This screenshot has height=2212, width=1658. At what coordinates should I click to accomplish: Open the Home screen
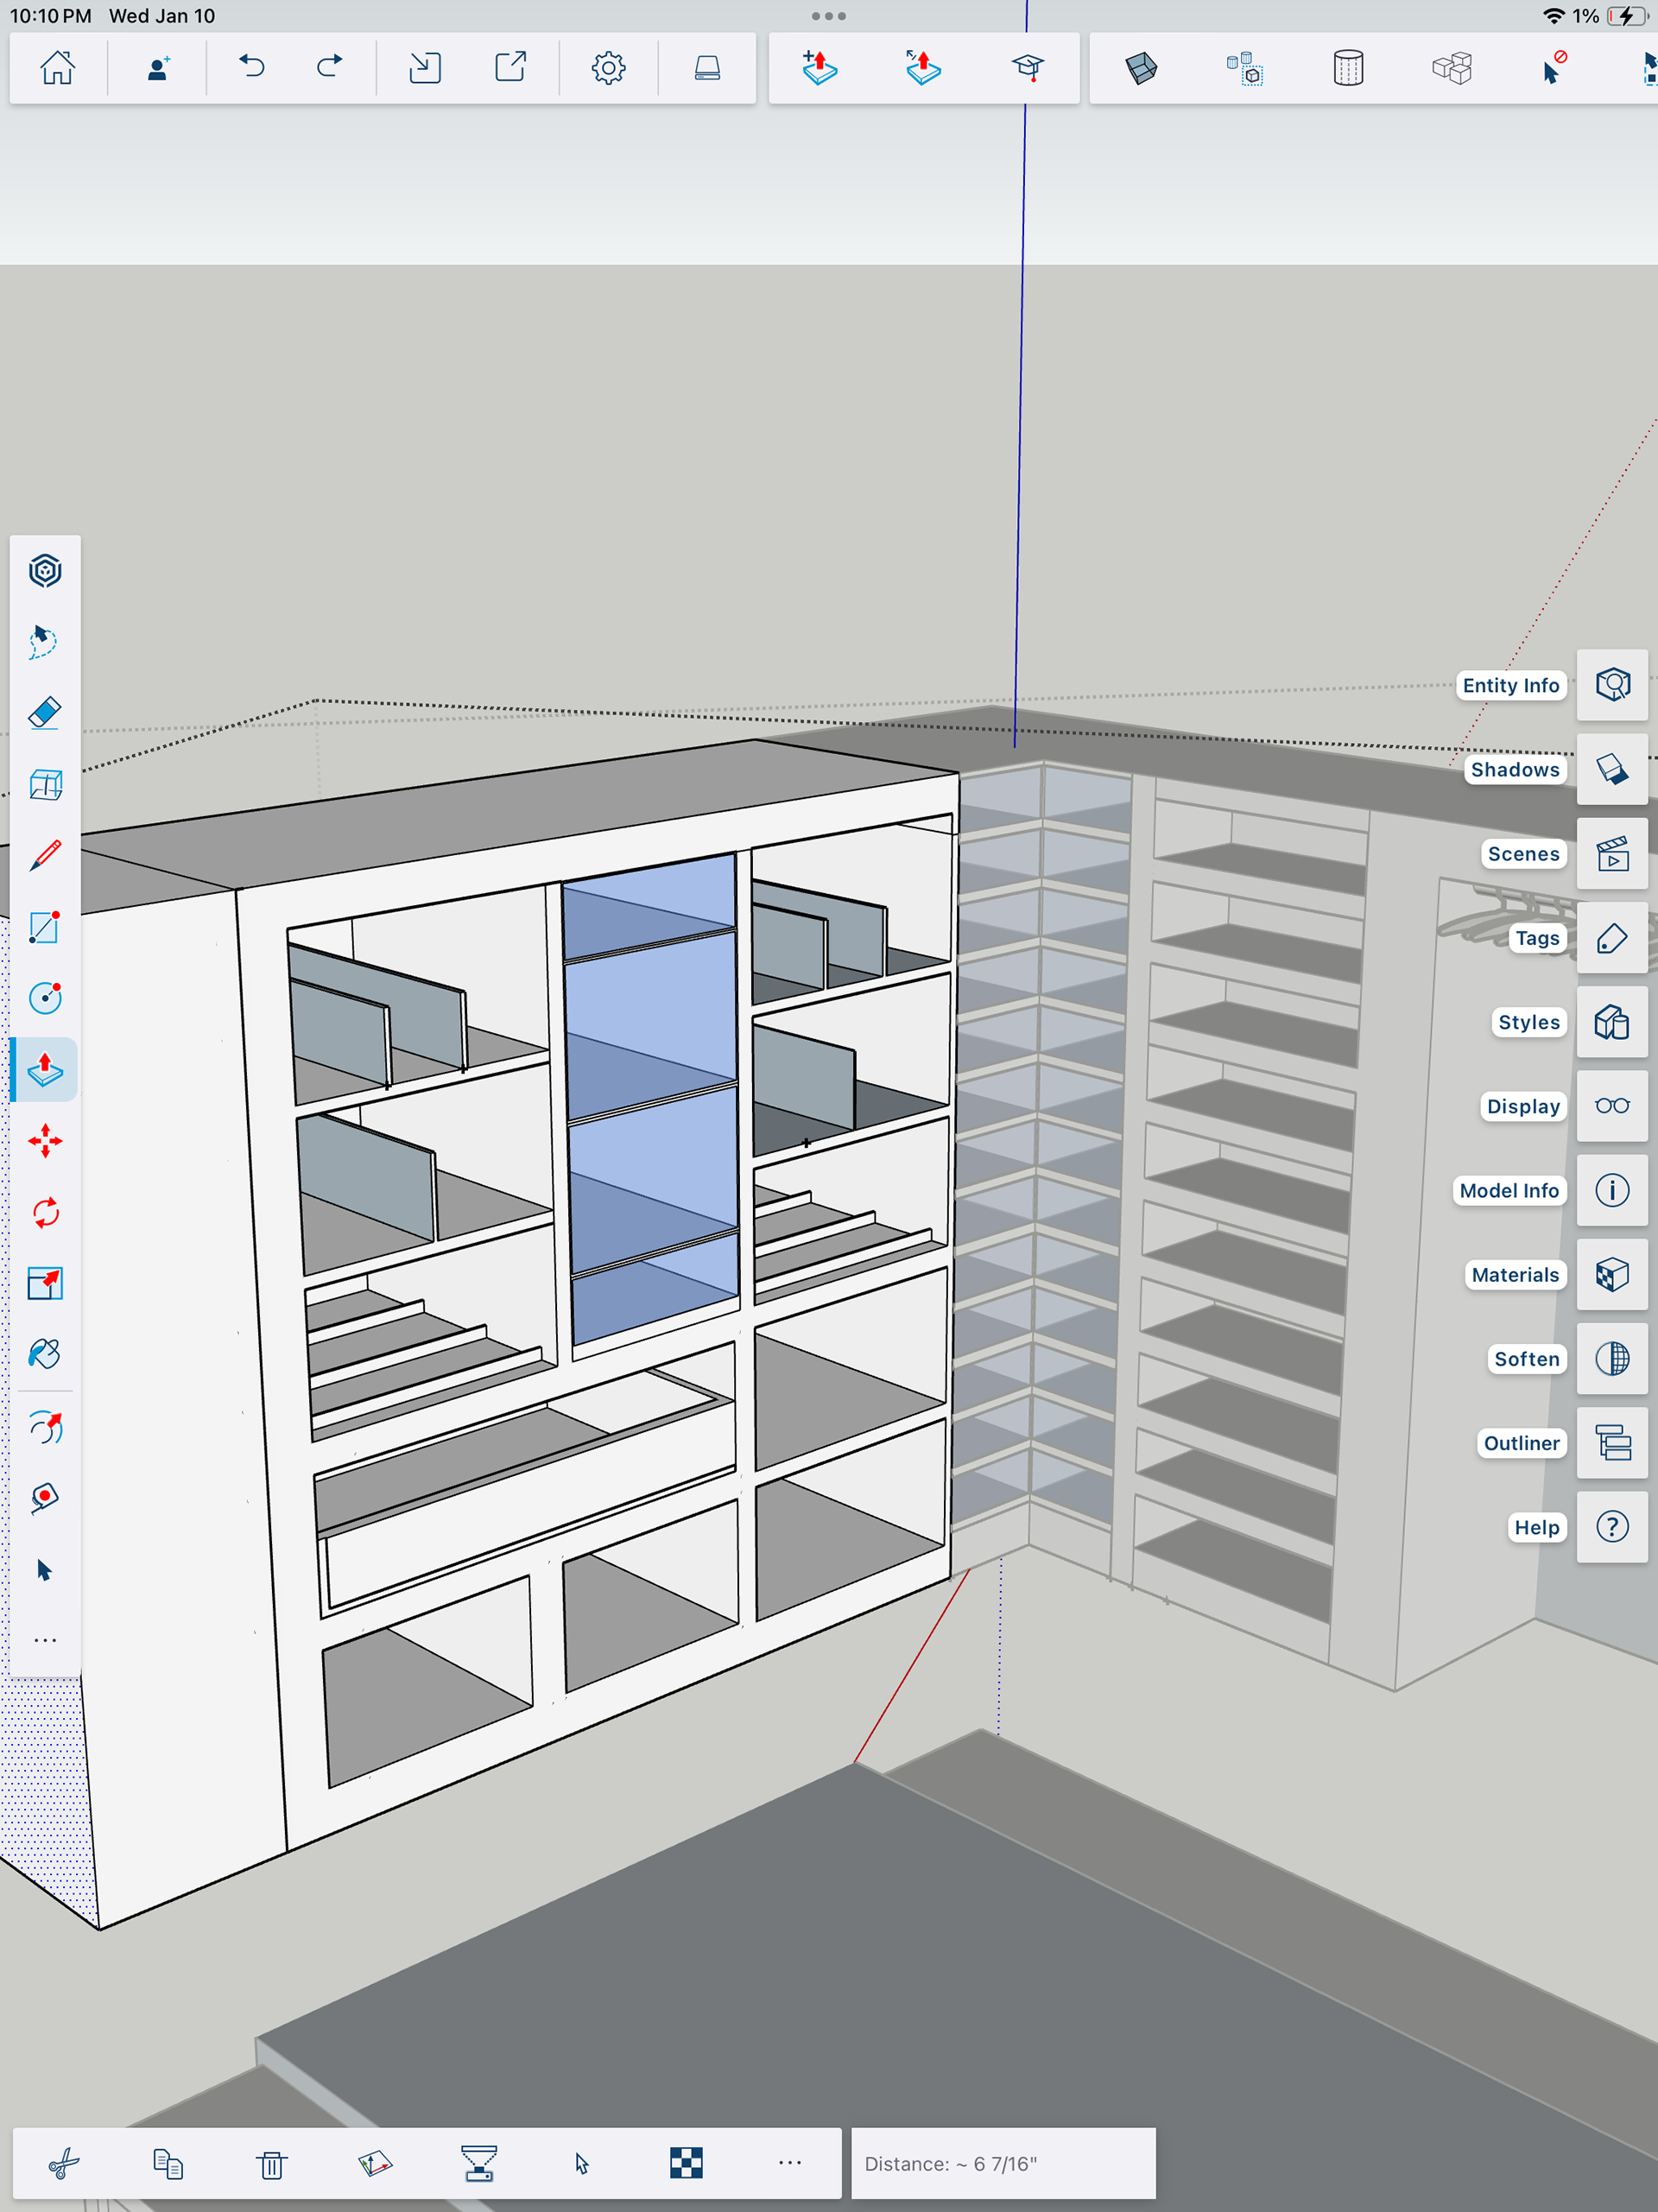[x=57, y=67]
